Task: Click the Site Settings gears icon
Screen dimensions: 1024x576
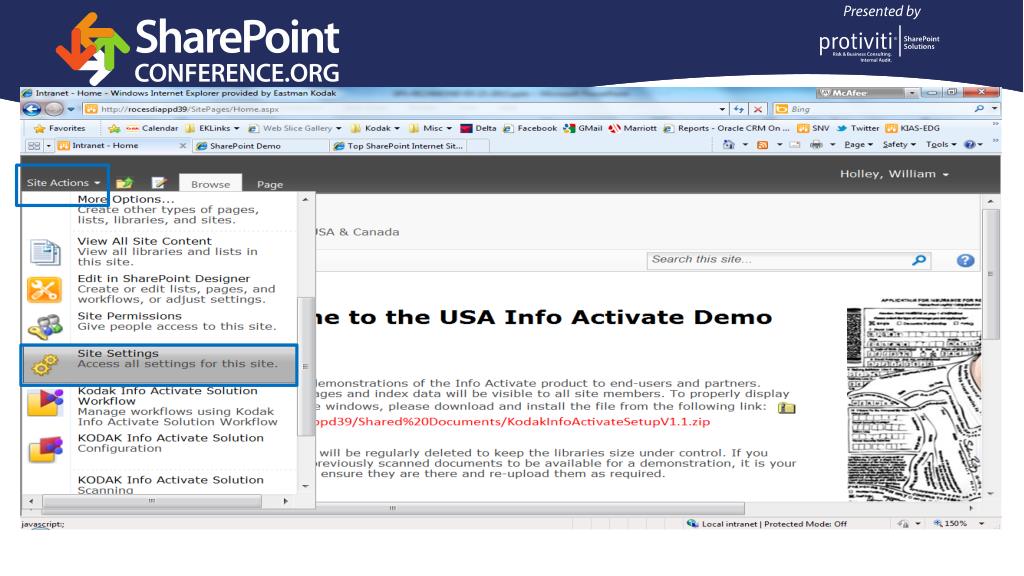Action: coord(45,364)
